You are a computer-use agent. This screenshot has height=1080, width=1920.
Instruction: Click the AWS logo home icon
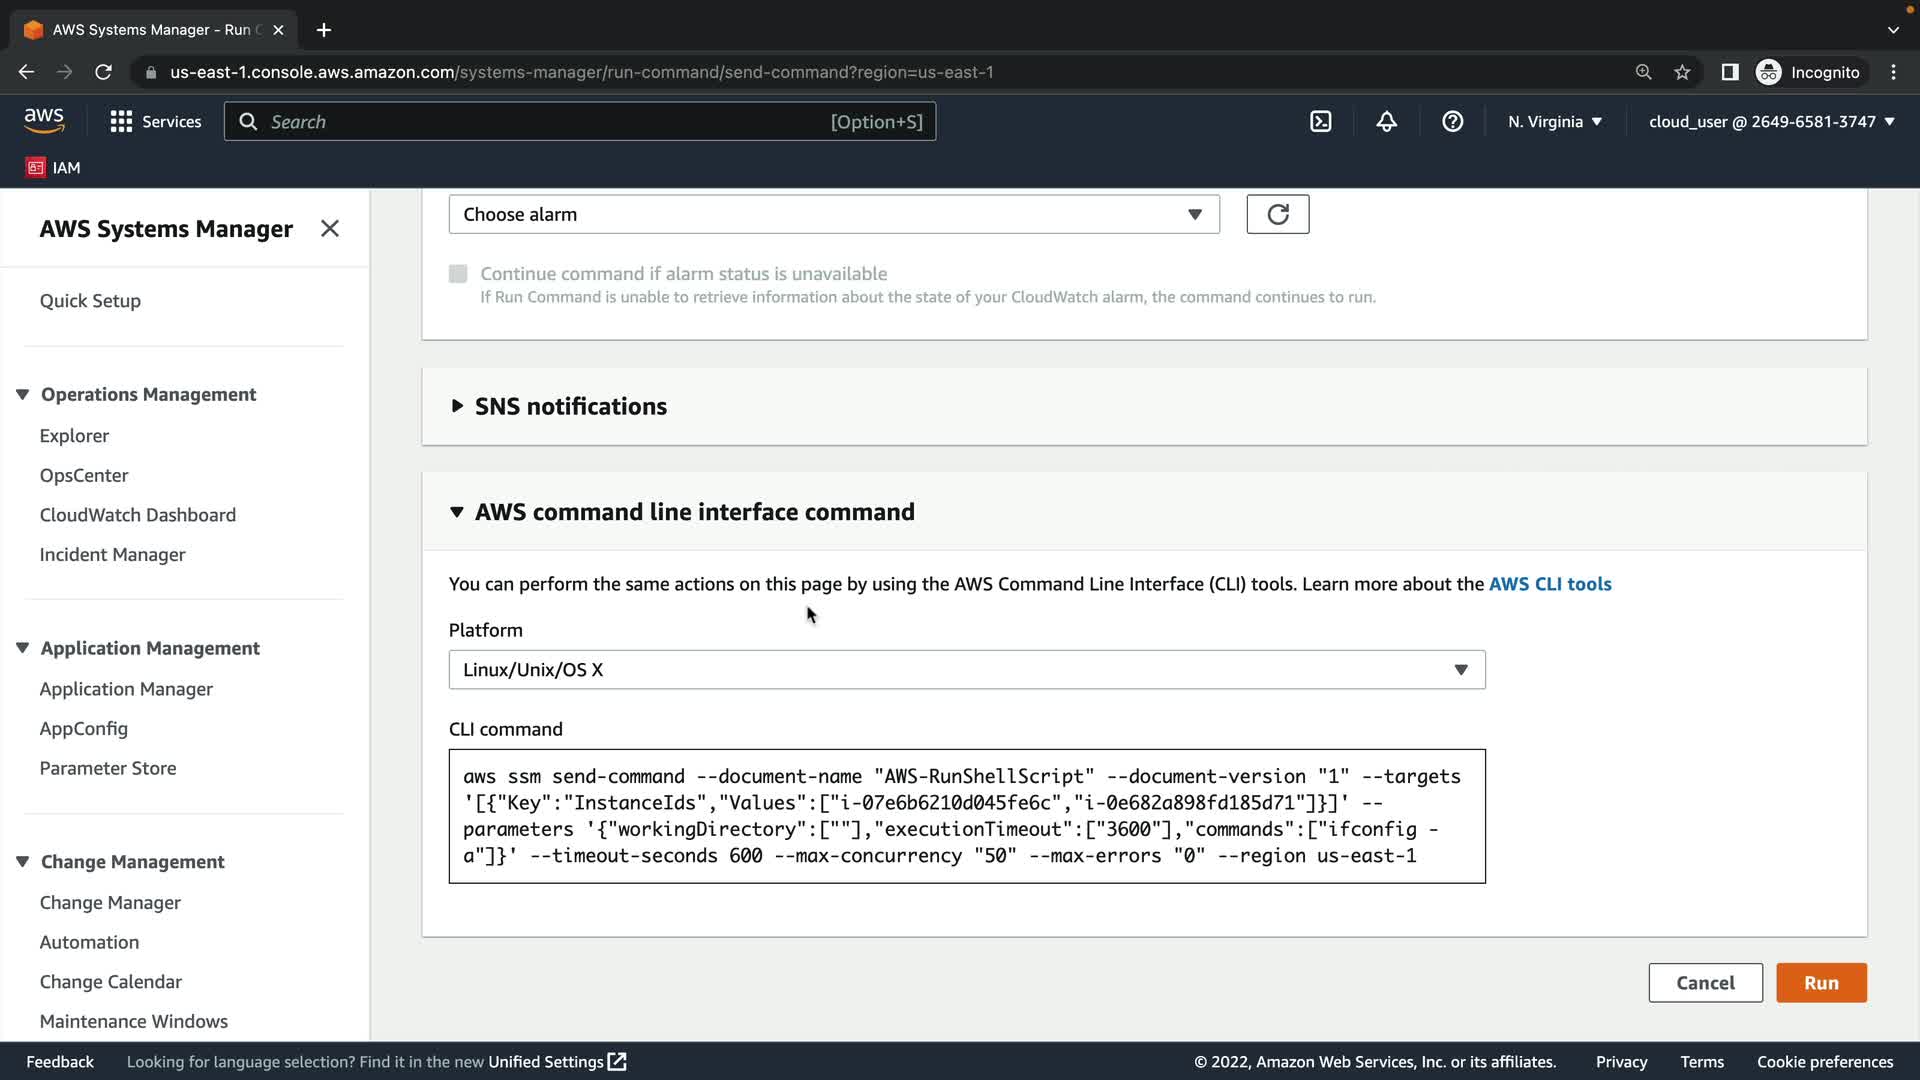[44, 121]
